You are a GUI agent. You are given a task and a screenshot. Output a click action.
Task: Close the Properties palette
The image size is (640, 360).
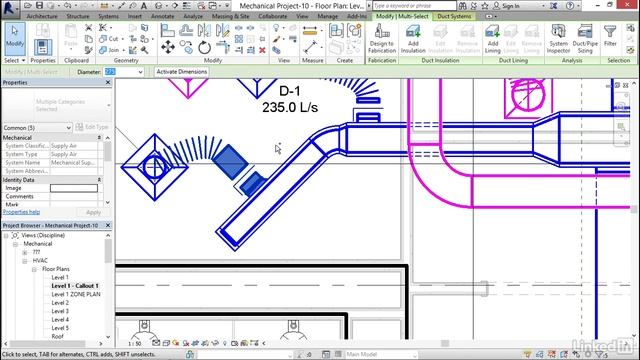pos(108,82)
